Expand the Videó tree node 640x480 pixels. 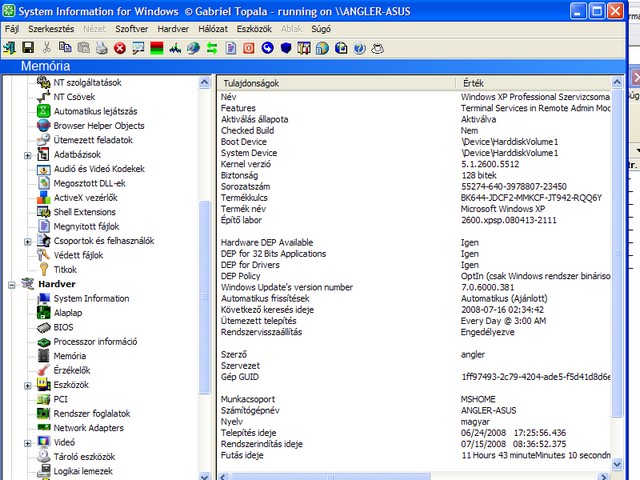27,443
